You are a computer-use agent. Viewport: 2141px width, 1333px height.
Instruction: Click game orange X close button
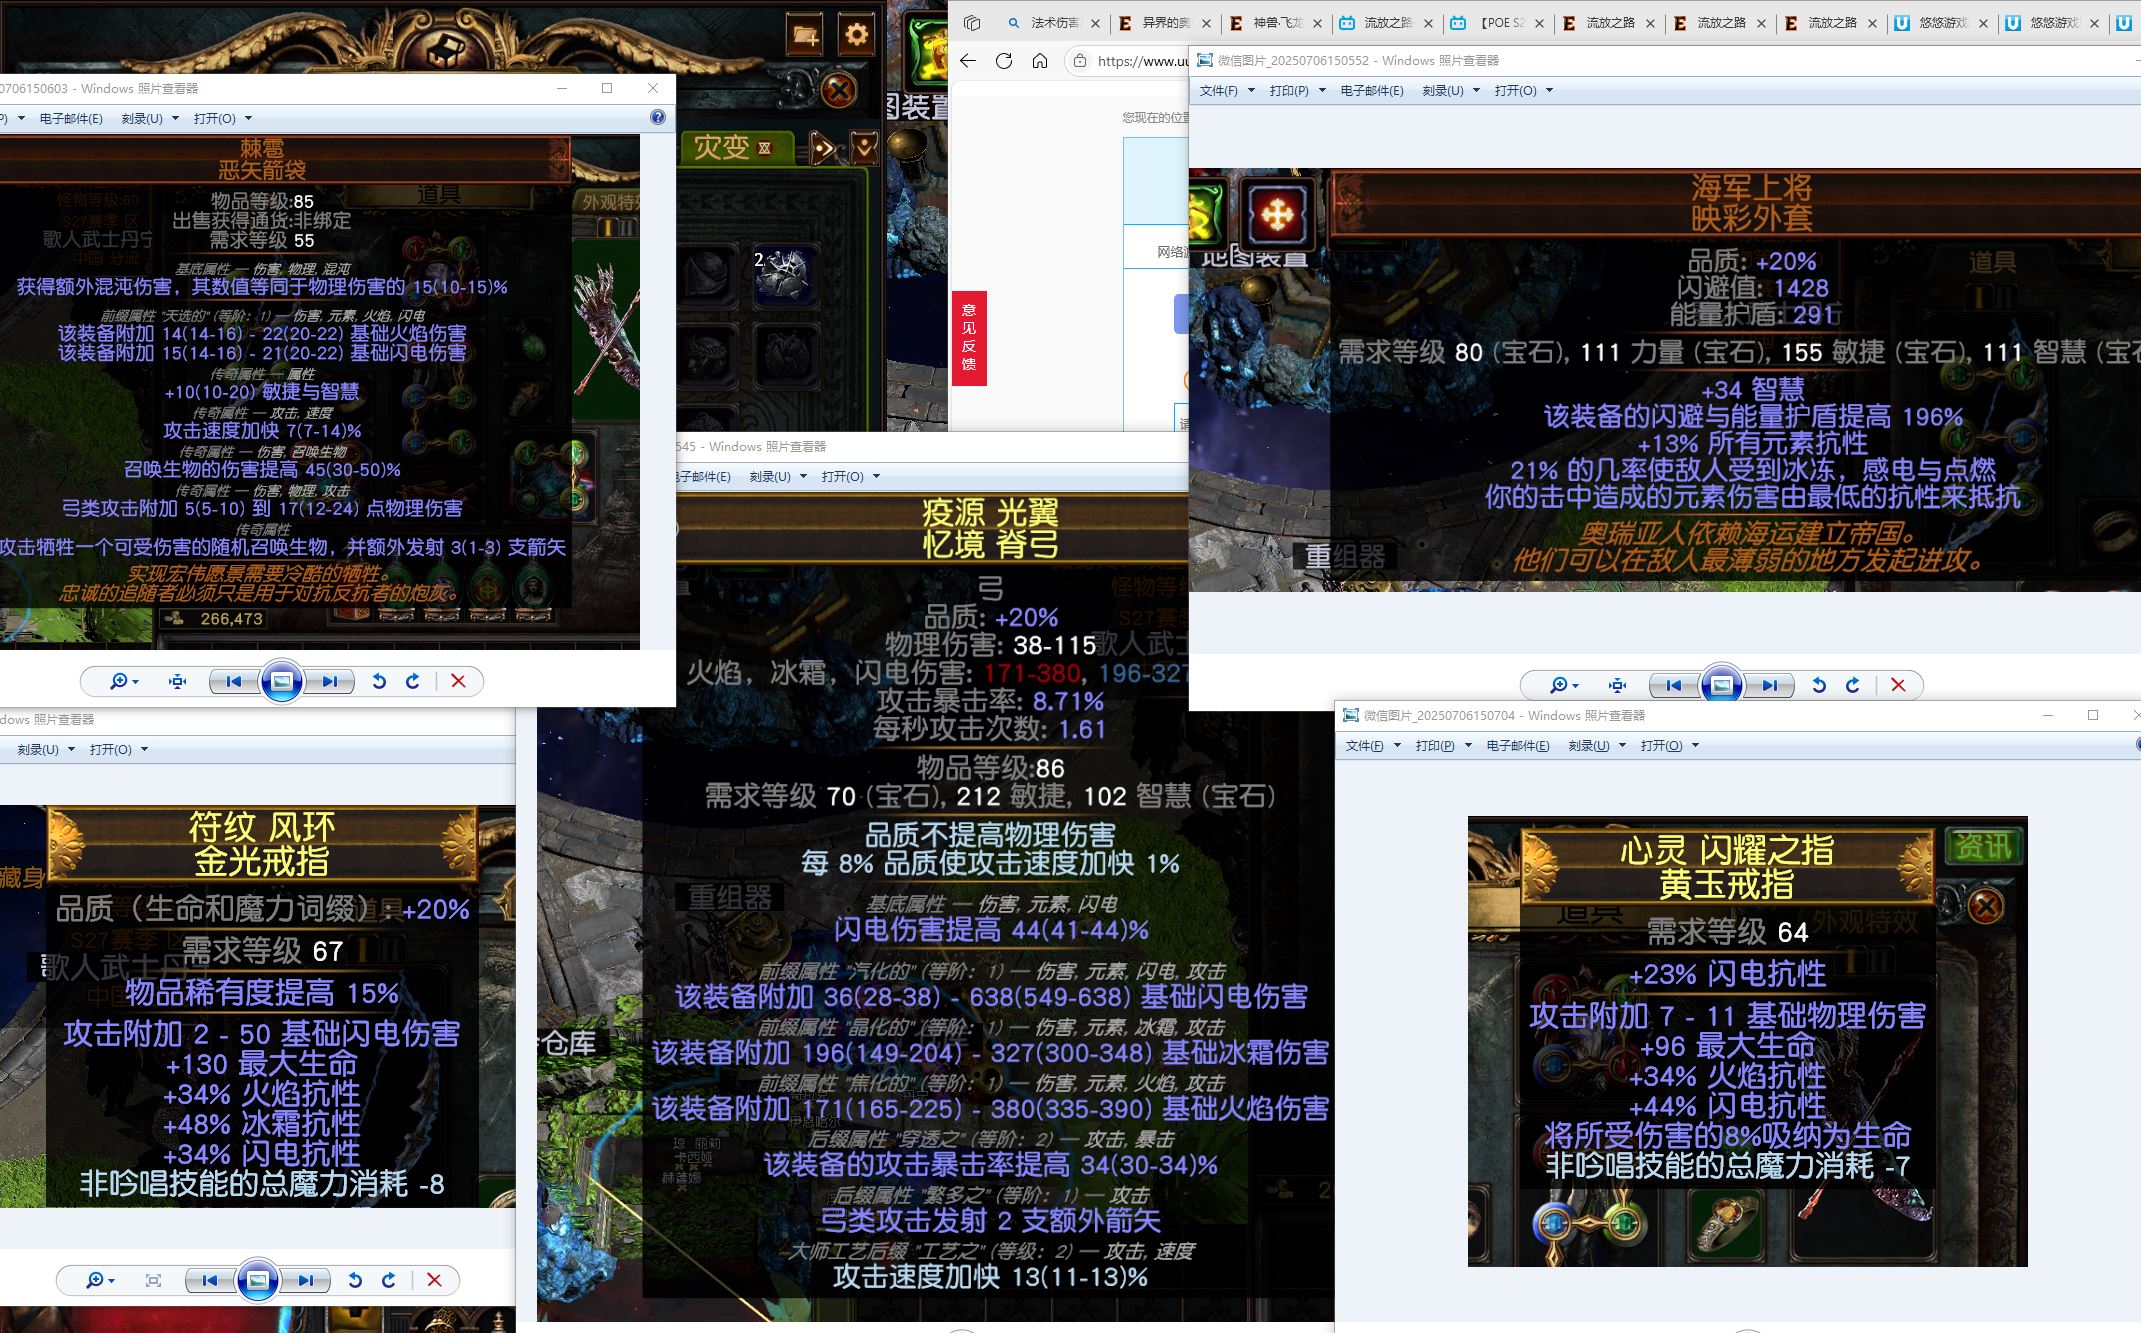coord(840,91)
